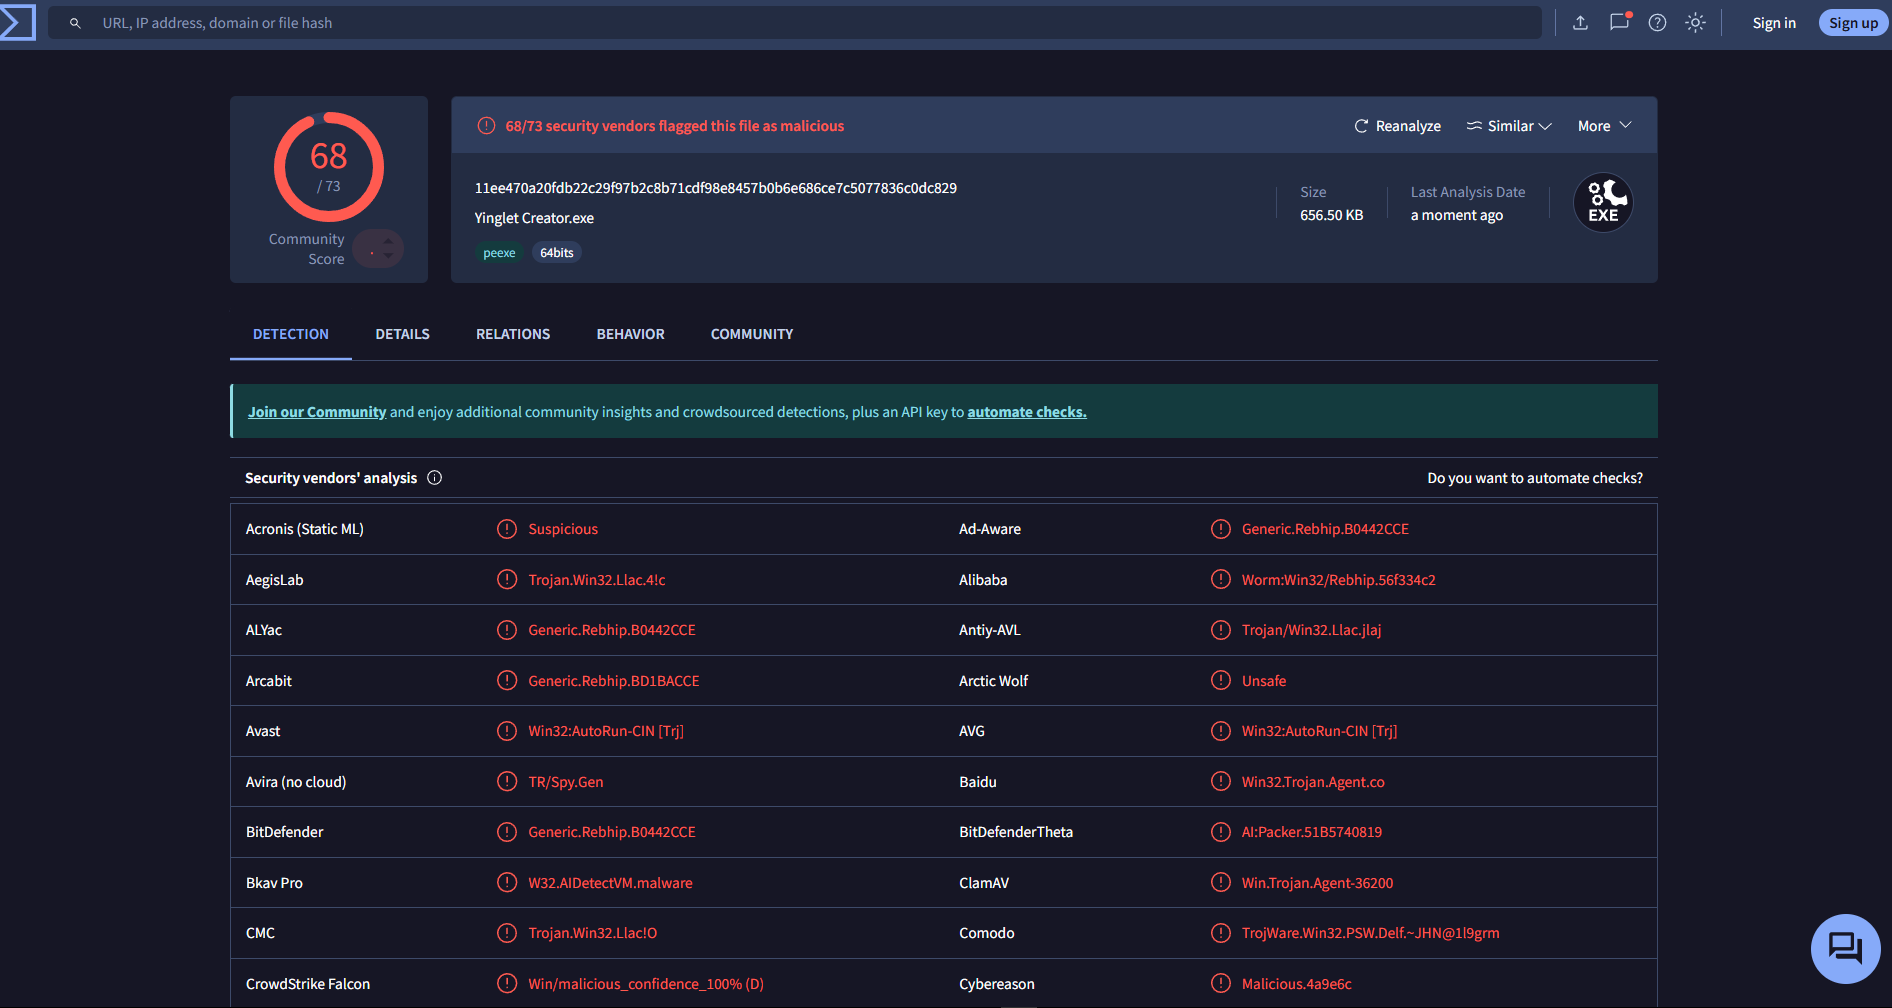
Task: Click the 64bits tag
Action: [557, 253]
